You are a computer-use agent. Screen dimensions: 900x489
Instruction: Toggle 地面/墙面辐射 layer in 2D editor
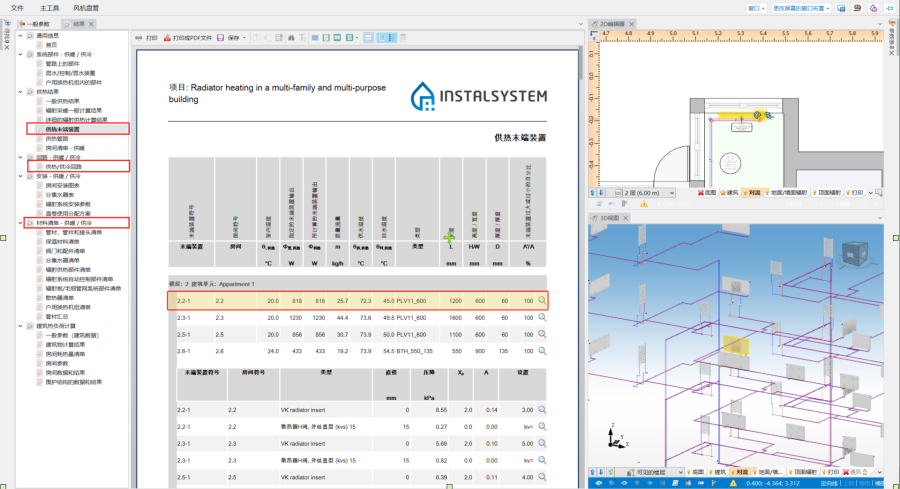tap(785, 193)
